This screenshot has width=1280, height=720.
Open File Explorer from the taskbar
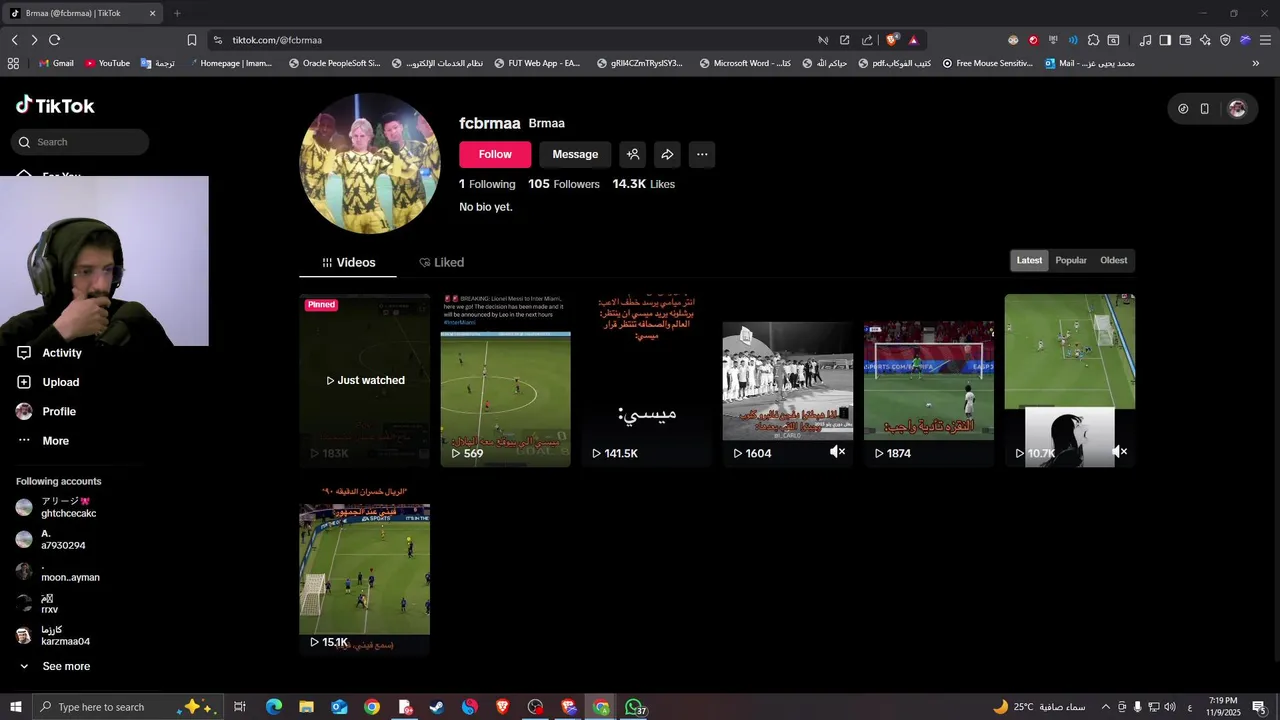pyautogui.click(x=306, y=707)
